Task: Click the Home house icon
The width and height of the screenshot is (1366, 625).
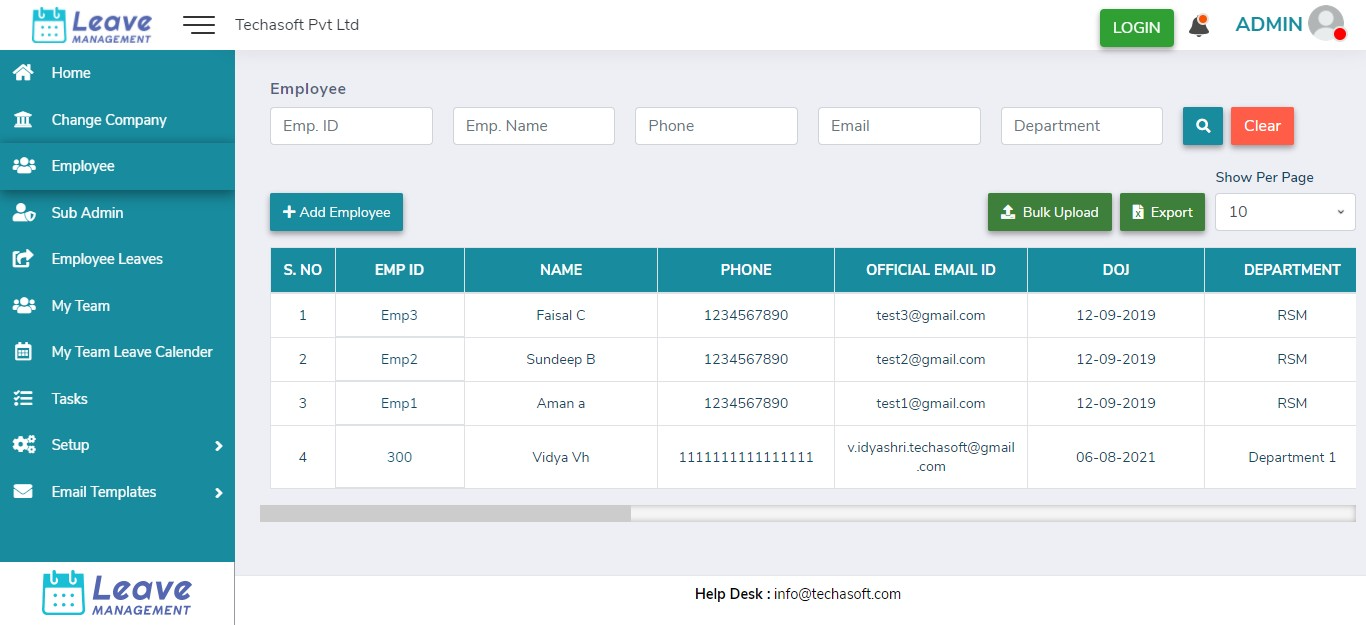Action: [23, 73]
